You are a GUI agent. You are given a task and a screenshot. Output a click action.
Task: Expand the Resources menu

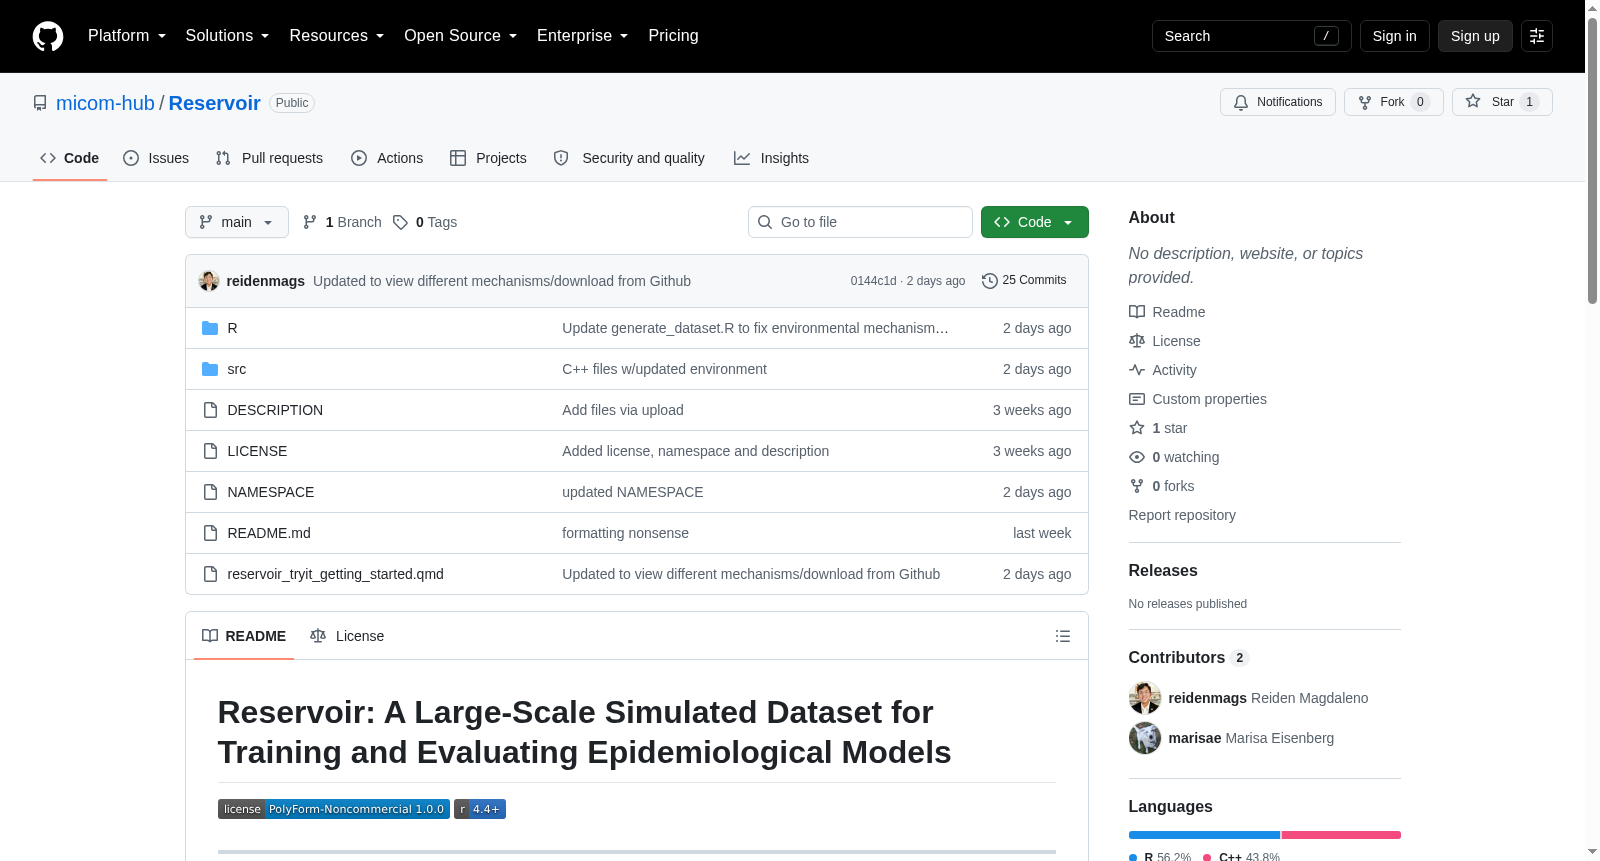[337, 36]
